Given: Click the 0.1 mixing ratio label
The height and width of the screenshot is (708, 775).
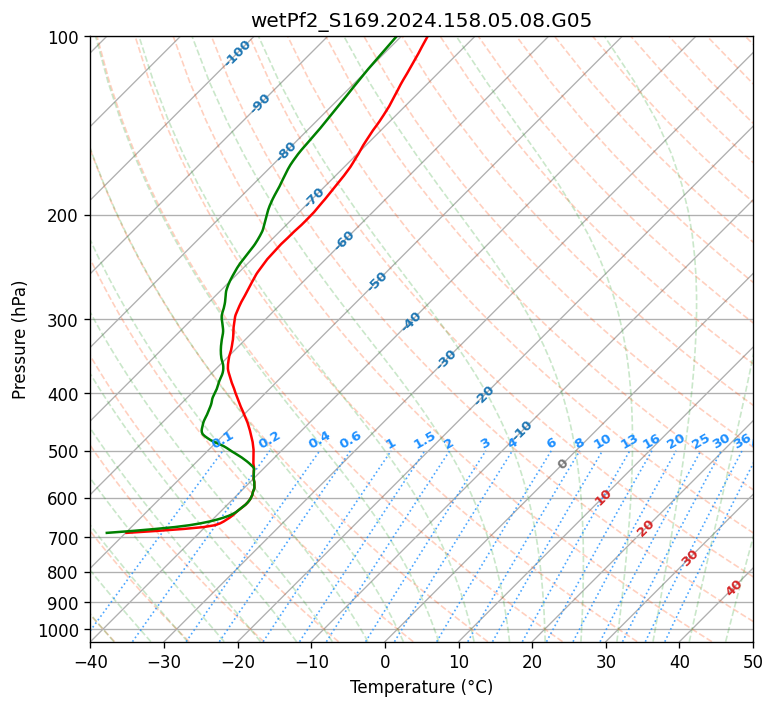Looking at the screenshot, I should pyautogui.click(x=222, y=439).
